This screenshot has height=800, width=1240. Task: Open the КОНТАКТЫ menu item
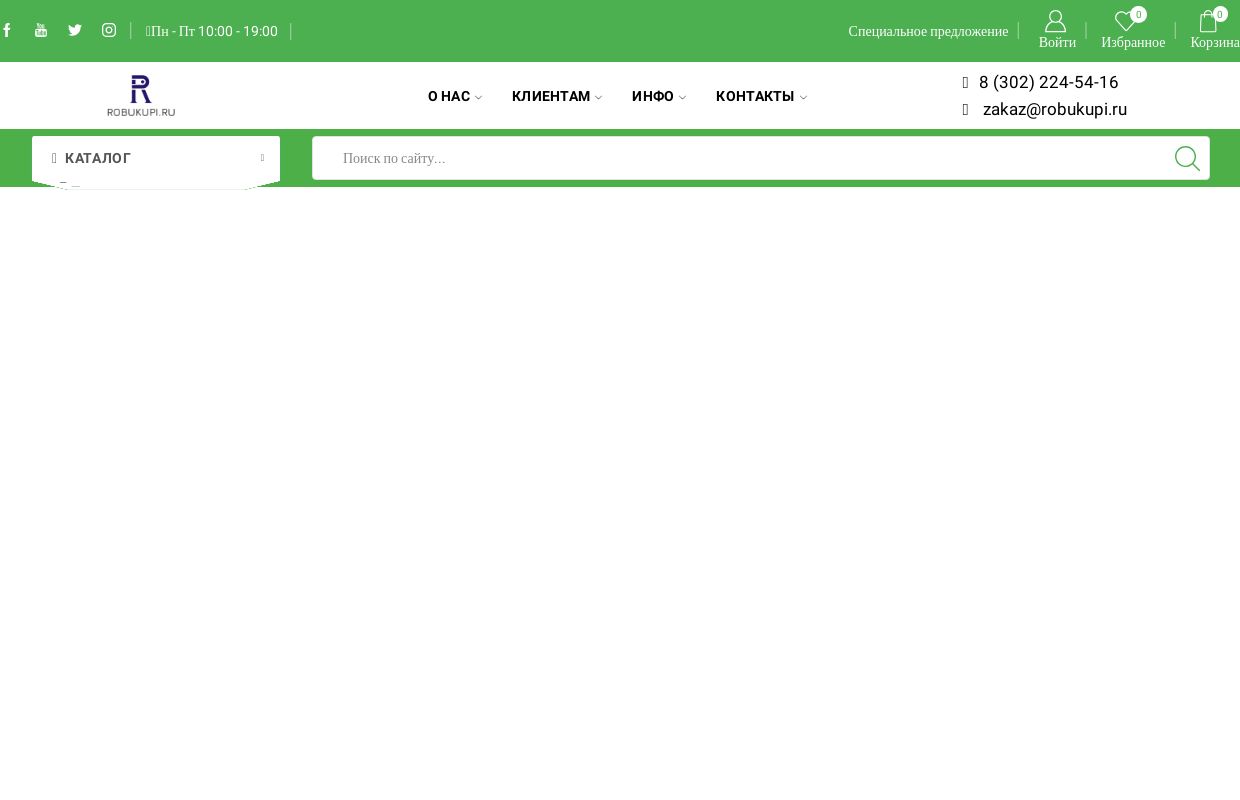[755, 97]
